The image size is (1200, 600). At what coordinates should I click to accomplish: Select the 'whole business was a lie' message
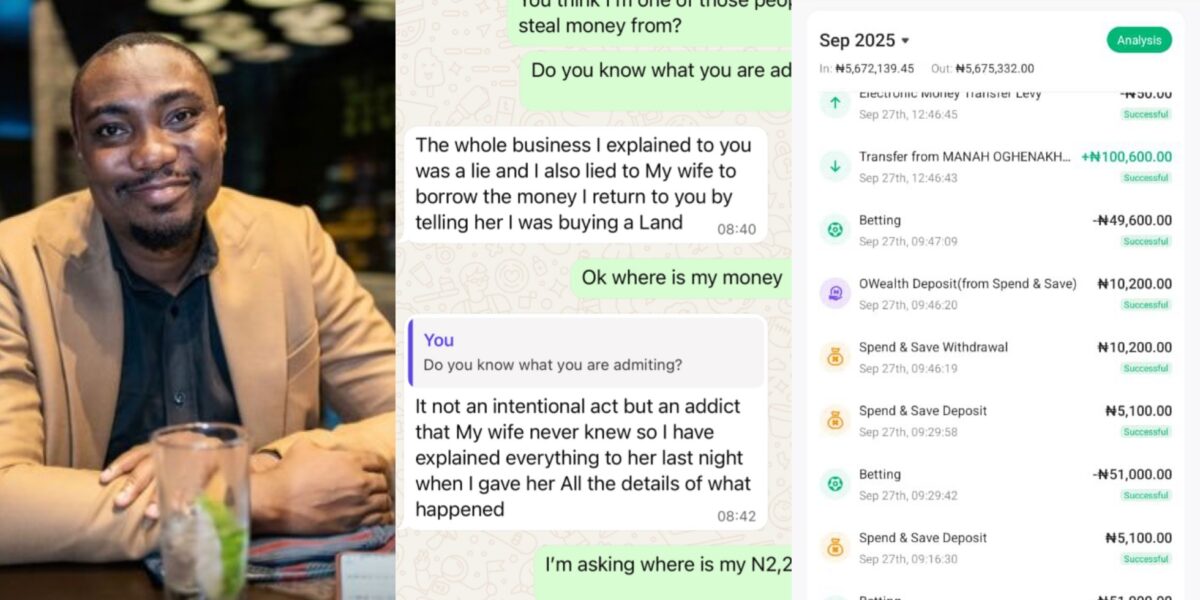pos(586,184)
